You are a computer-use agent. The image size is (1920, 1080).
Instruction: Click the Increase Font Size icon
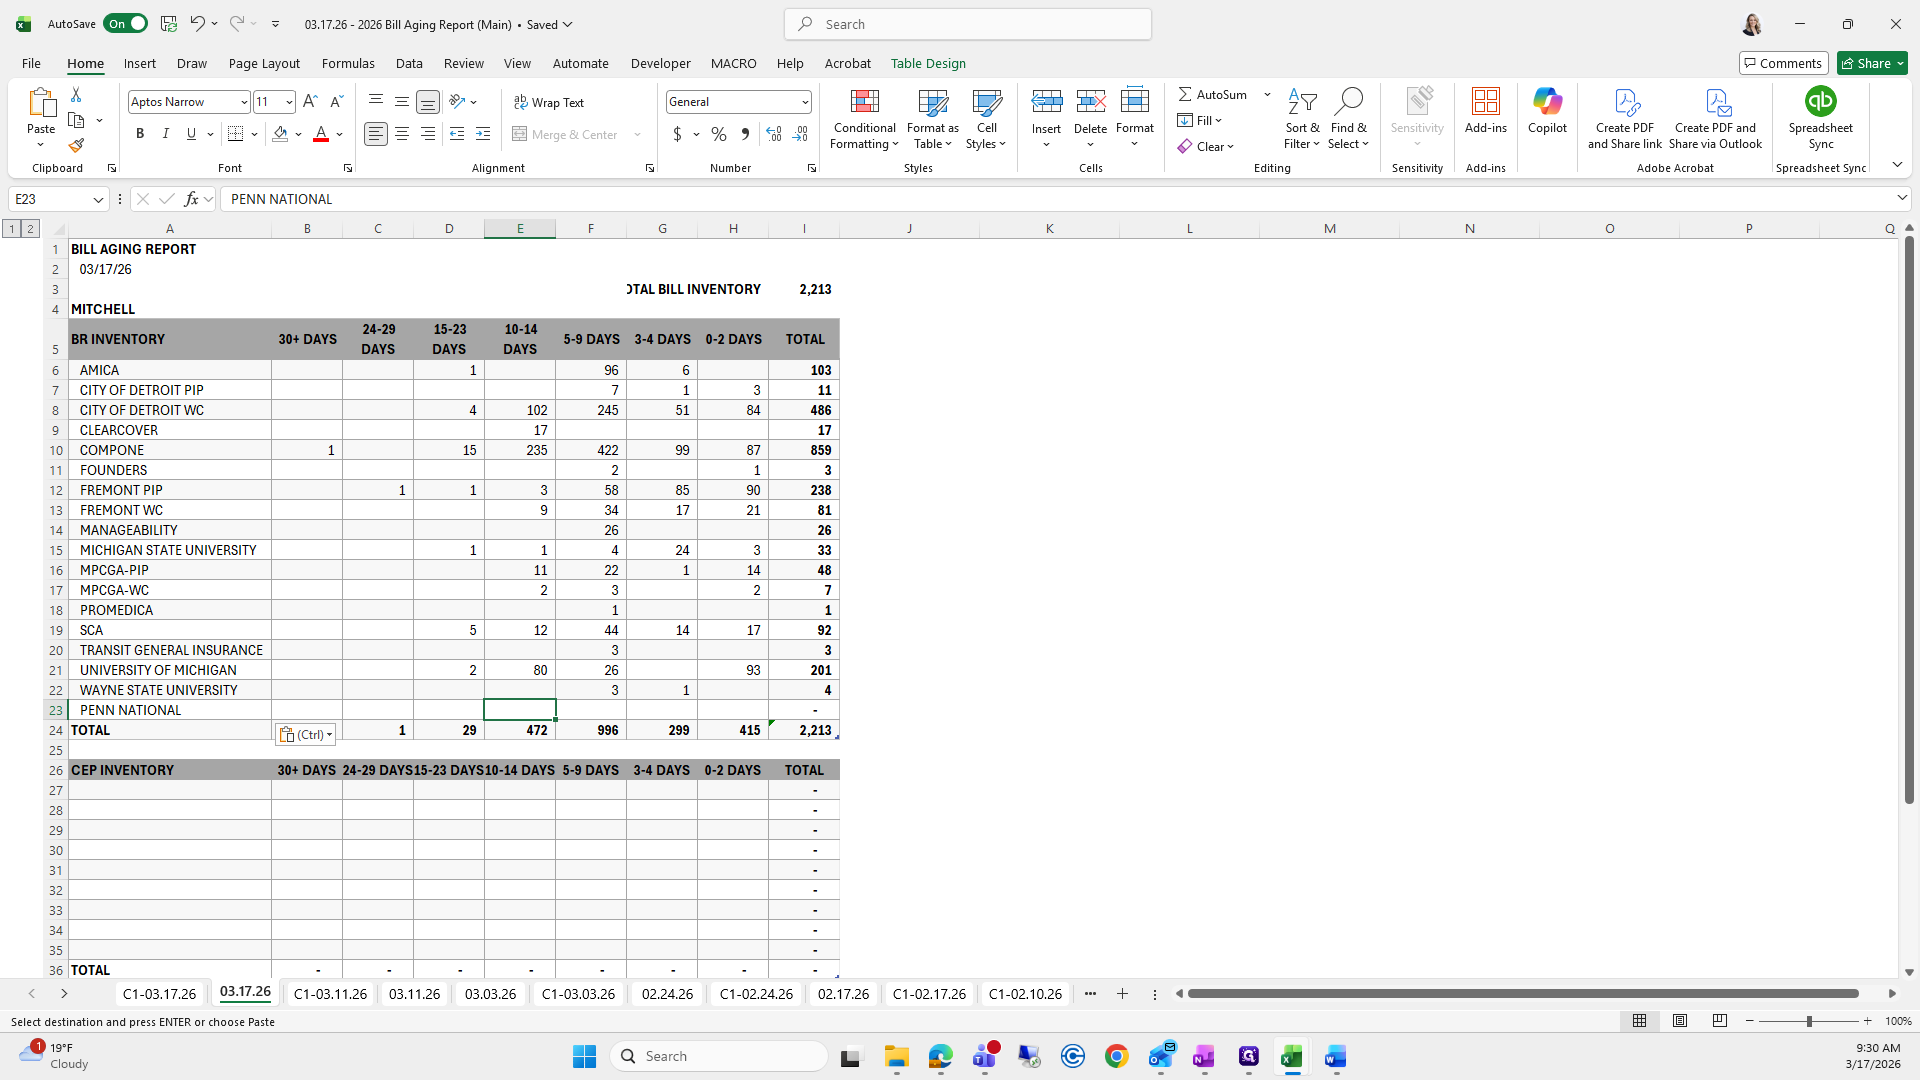tap(310, 102)
